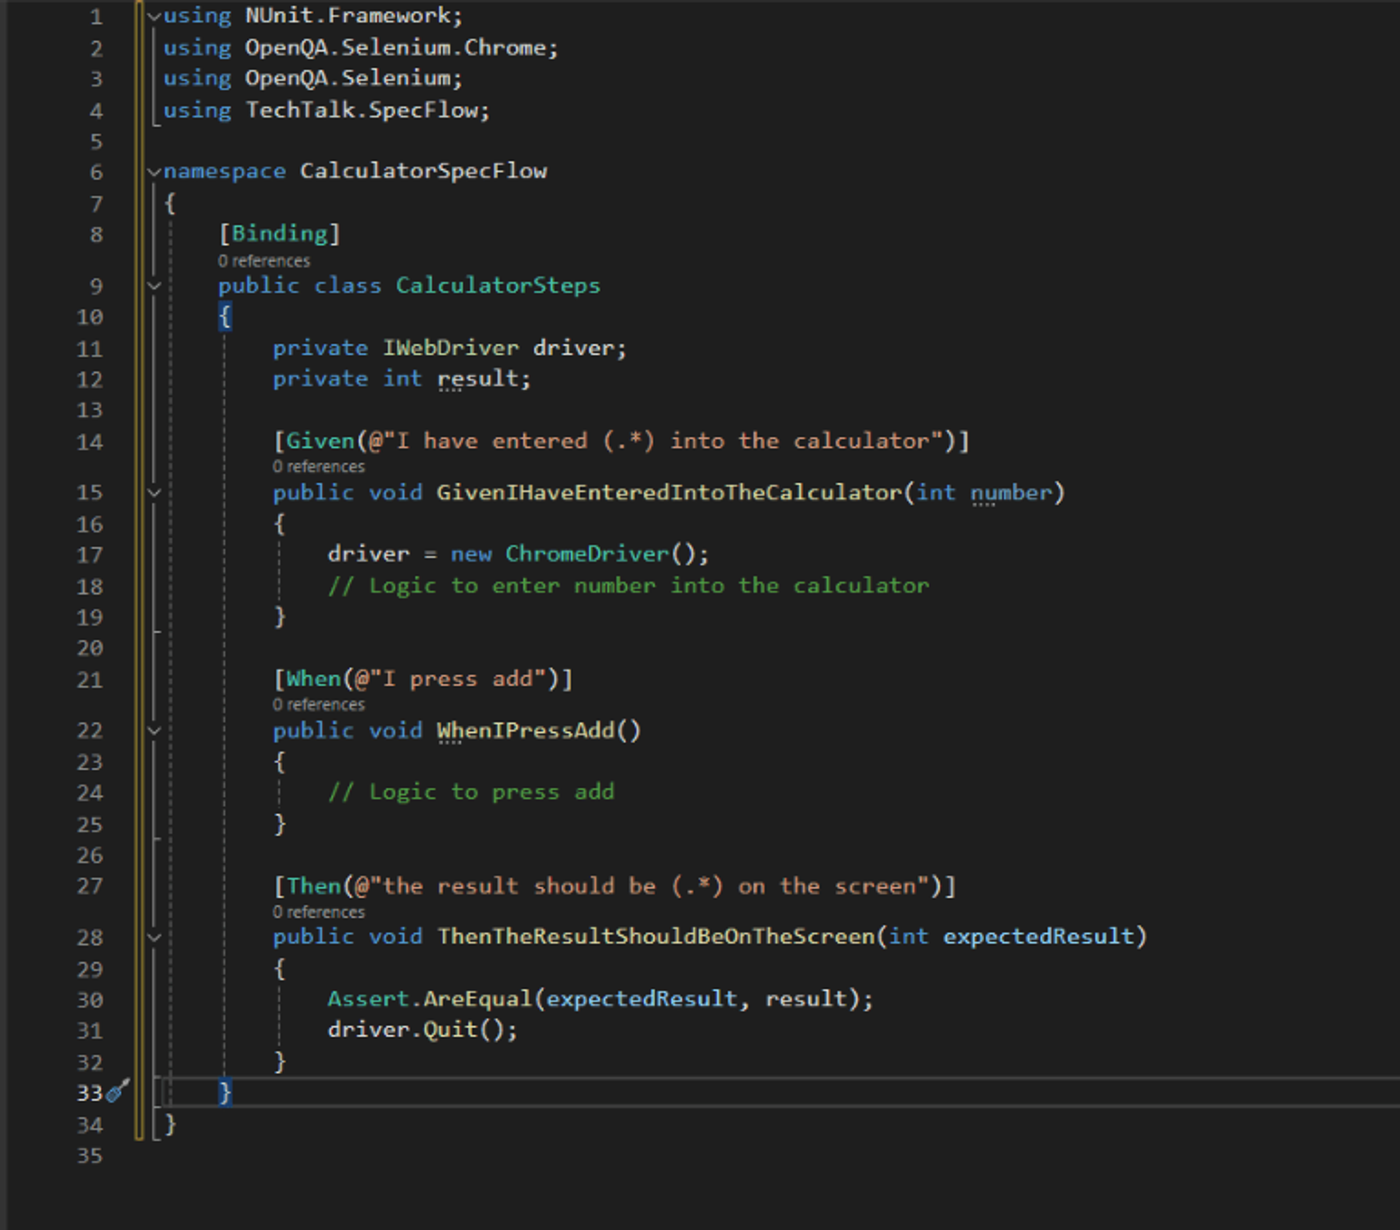Screen dimensions: 1400x1230
Task: Click the Given attribute keyword on line 14
Action: 321,441
